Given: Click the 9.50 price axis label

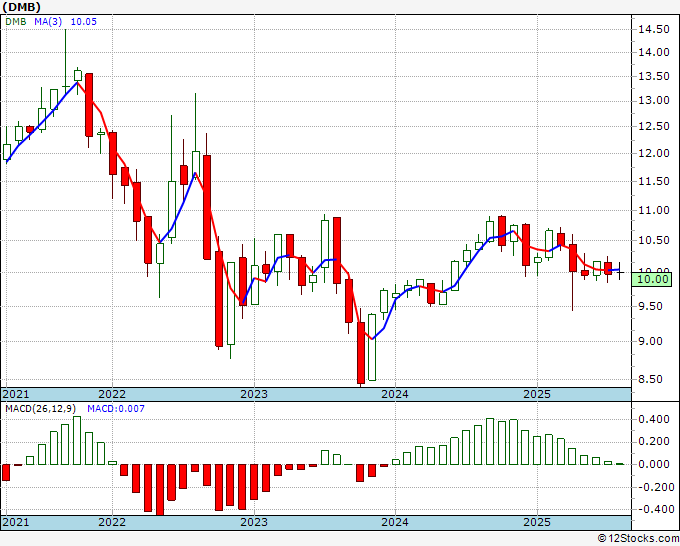Looking at the screenshot, I should (650, 306).
